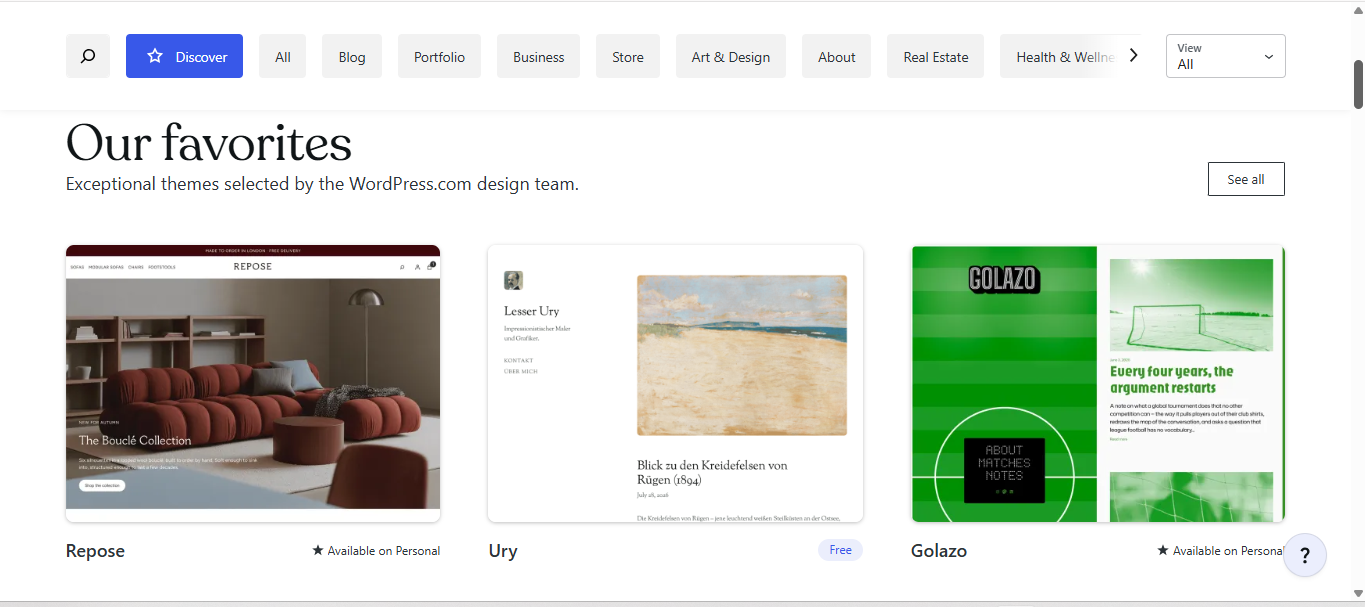This screenshot has height=607, width=1365.
Task: Click the page vertical scrollbar thumb
Action: point(1359,85)
